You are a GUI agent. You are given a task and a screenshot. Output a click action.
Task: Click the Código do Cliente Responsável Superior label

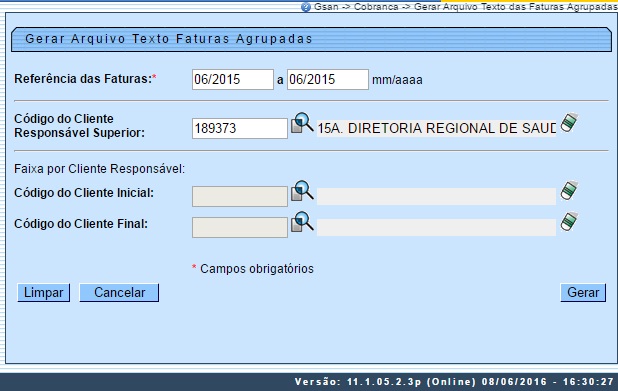click(79, 125)
